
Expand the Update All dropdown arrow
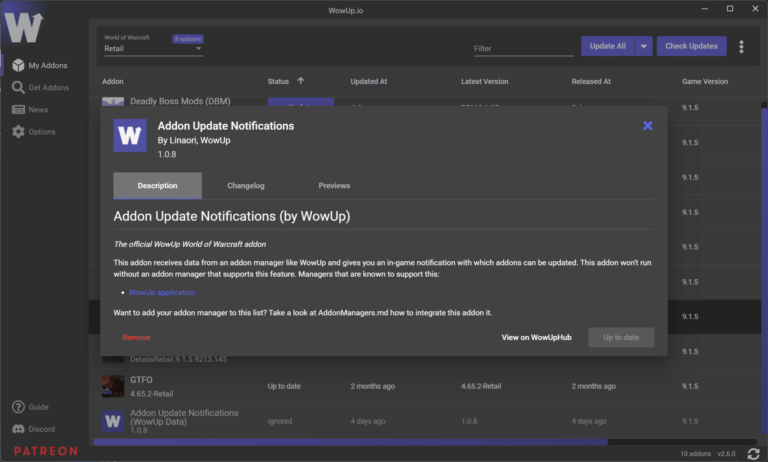(x=644, y=46)
